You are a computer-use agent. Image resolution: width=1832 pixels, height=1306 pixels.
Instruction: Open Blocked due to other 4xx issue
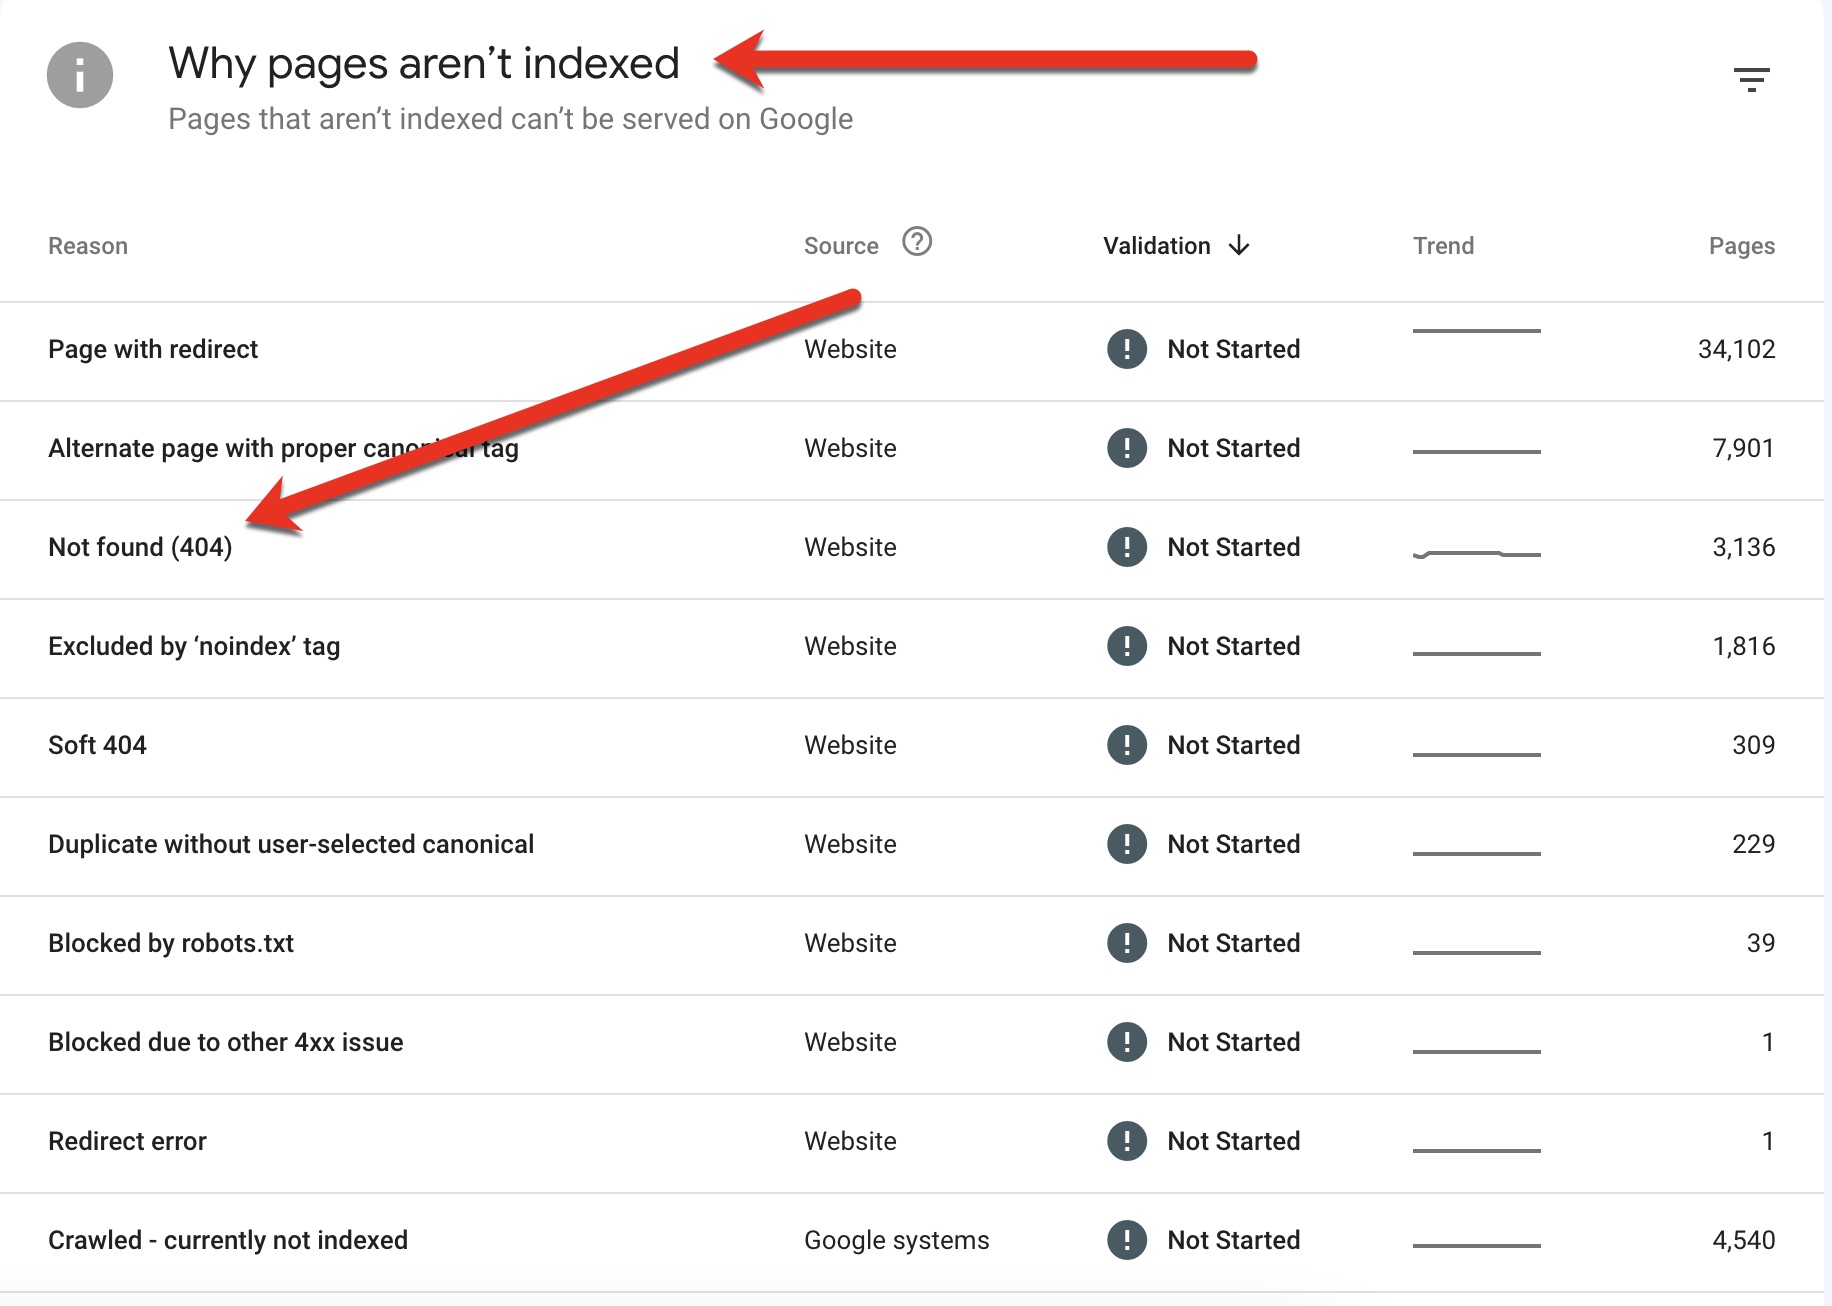(226, 1042)
